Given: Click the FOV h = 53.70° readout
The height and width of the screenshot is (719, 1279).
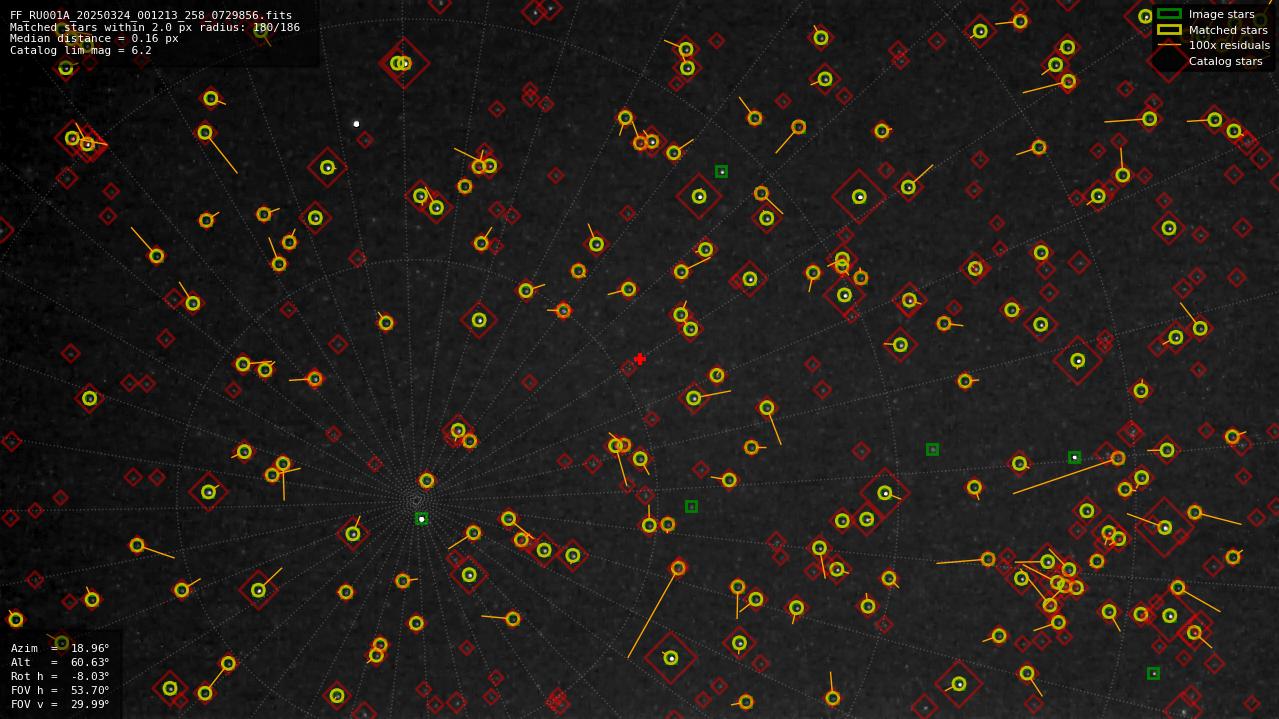Looking at the screenshot, I should coord(60,690).
